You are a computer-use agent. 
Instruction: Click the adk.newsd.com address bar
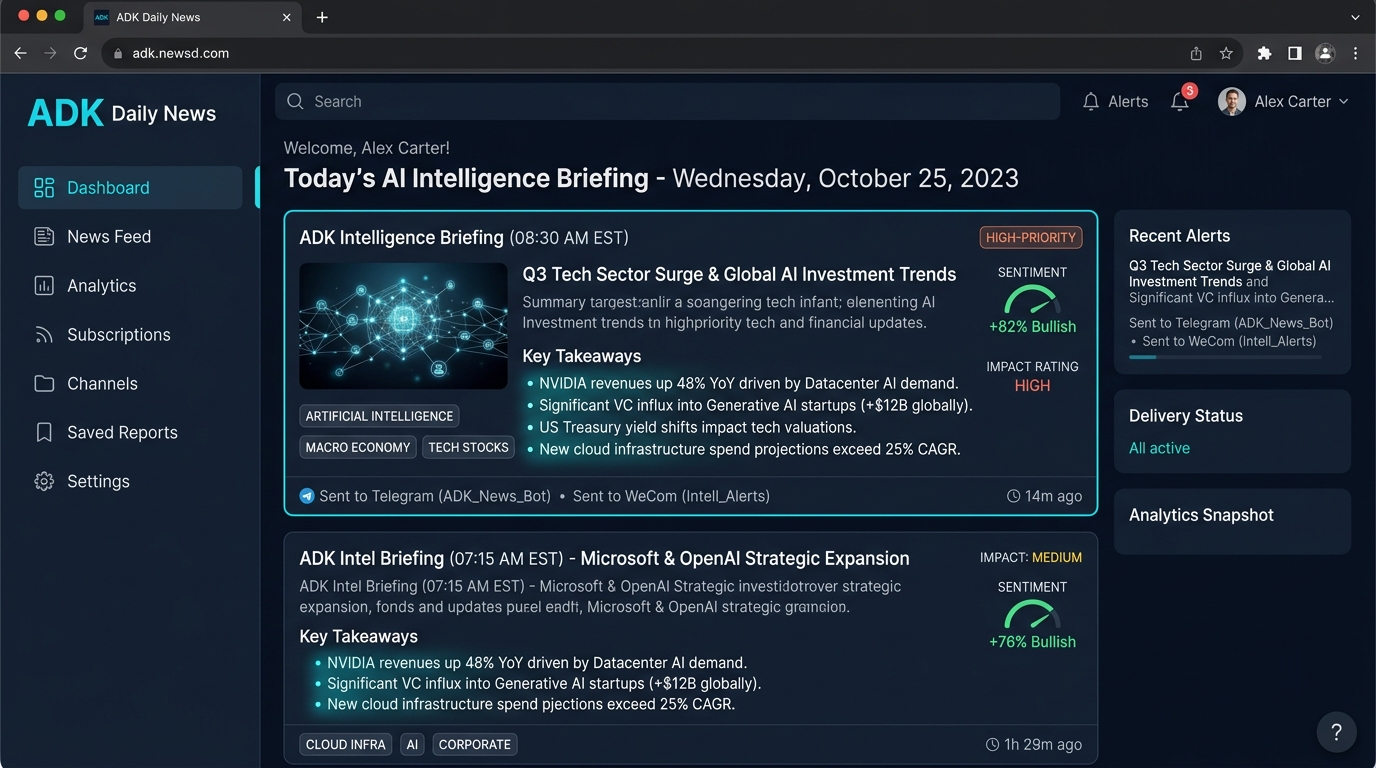tap(671, 53)
